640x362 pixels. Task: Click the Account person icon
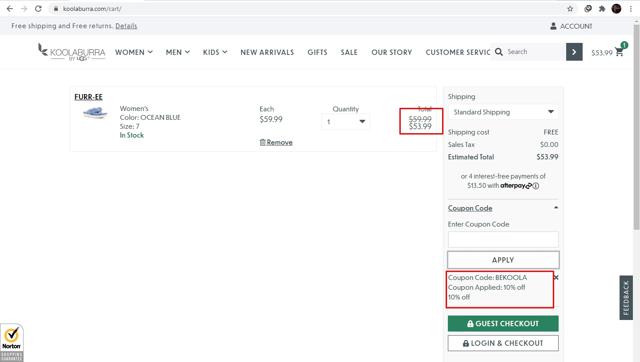coord(553,26)
